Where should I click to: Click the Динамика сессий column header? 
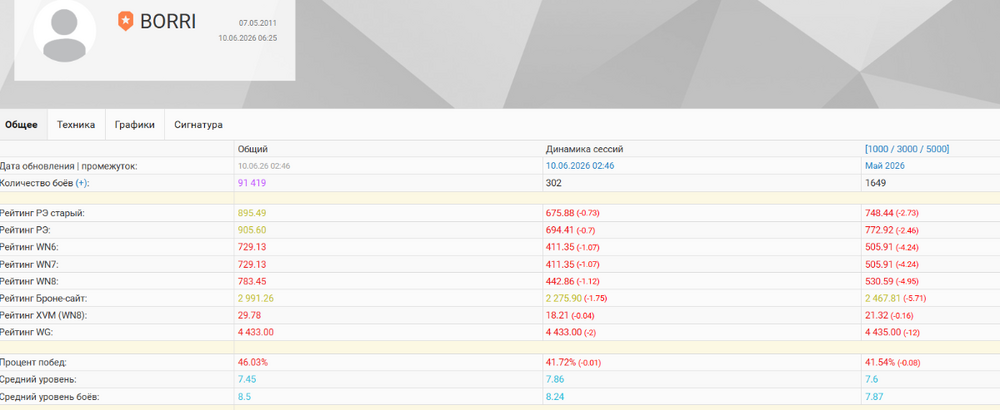click(584, 149)
